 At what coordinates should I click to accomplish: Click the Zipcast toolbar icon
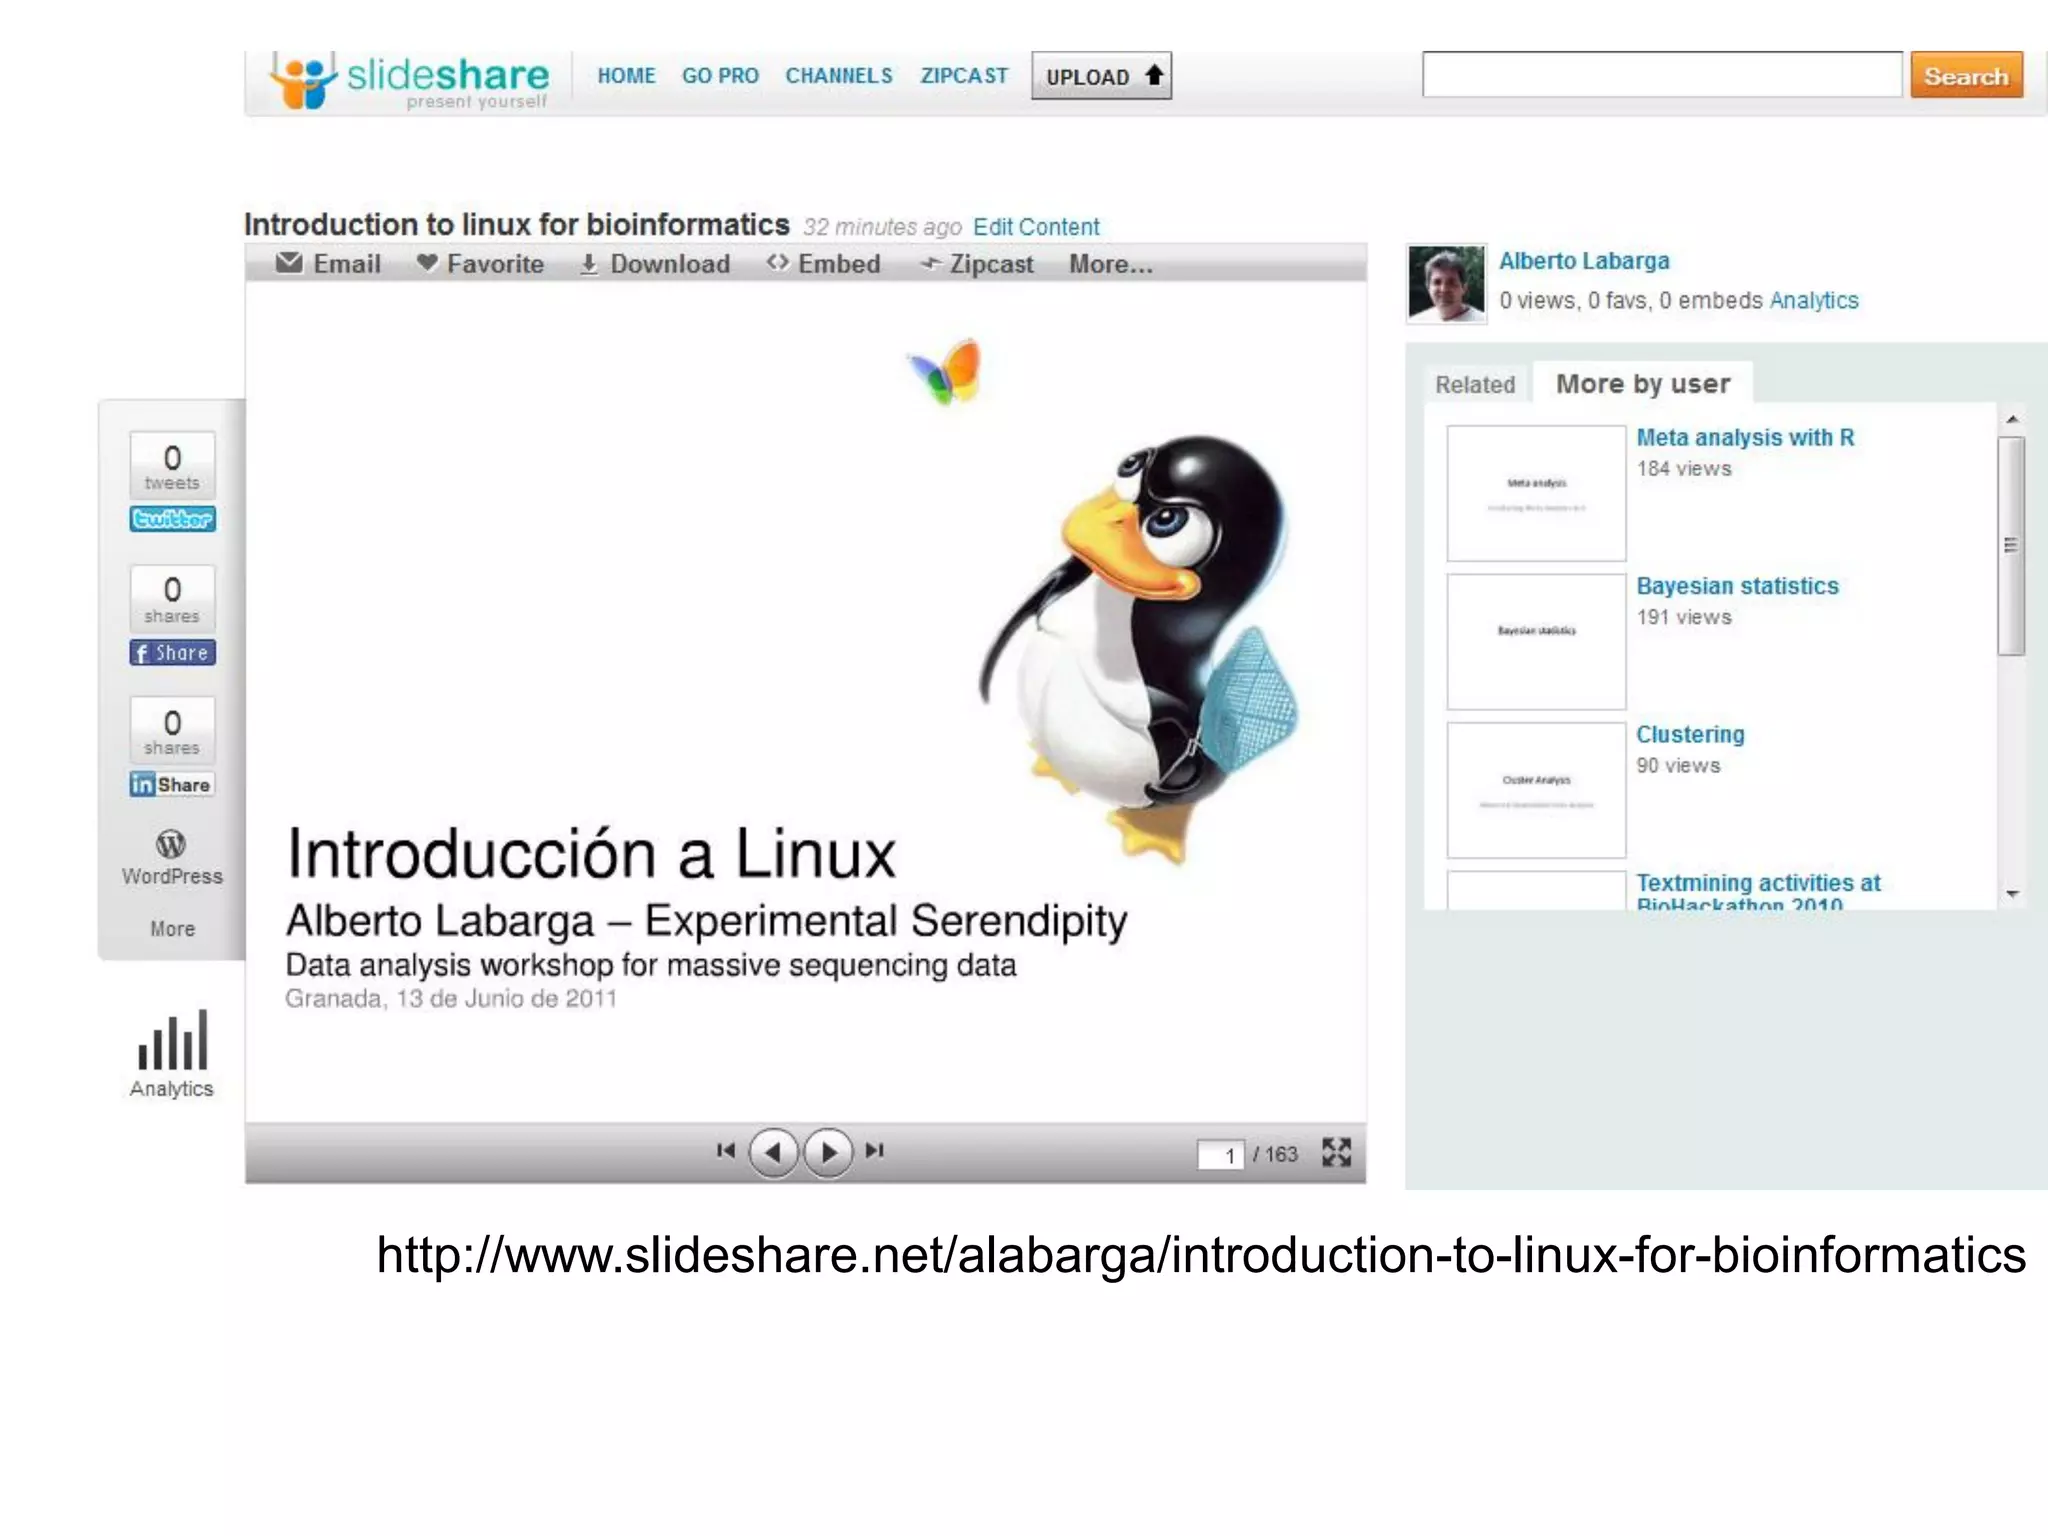click(931, 264)
